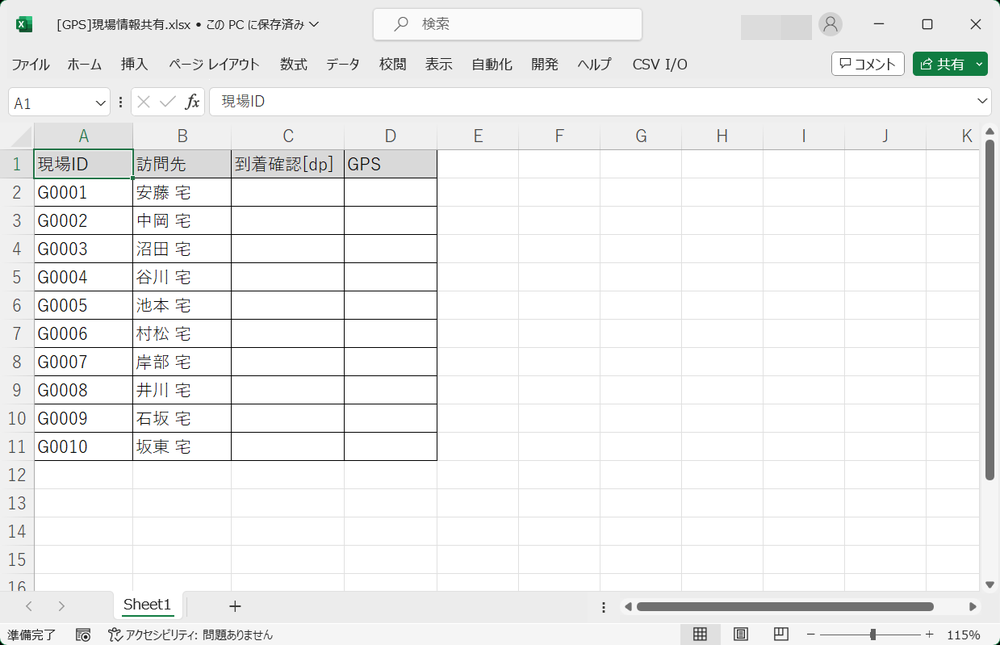
Task: Click the コメント button
Action: point(867,64)
